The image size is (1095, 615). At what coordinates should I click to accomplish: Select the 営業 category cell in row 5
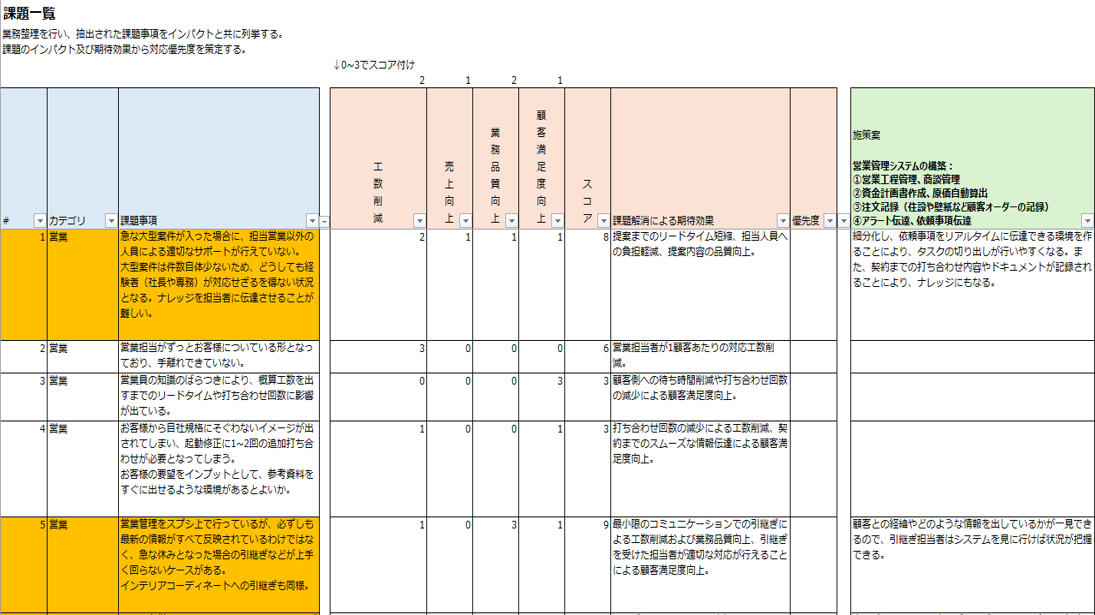click(x=82, y=565)
